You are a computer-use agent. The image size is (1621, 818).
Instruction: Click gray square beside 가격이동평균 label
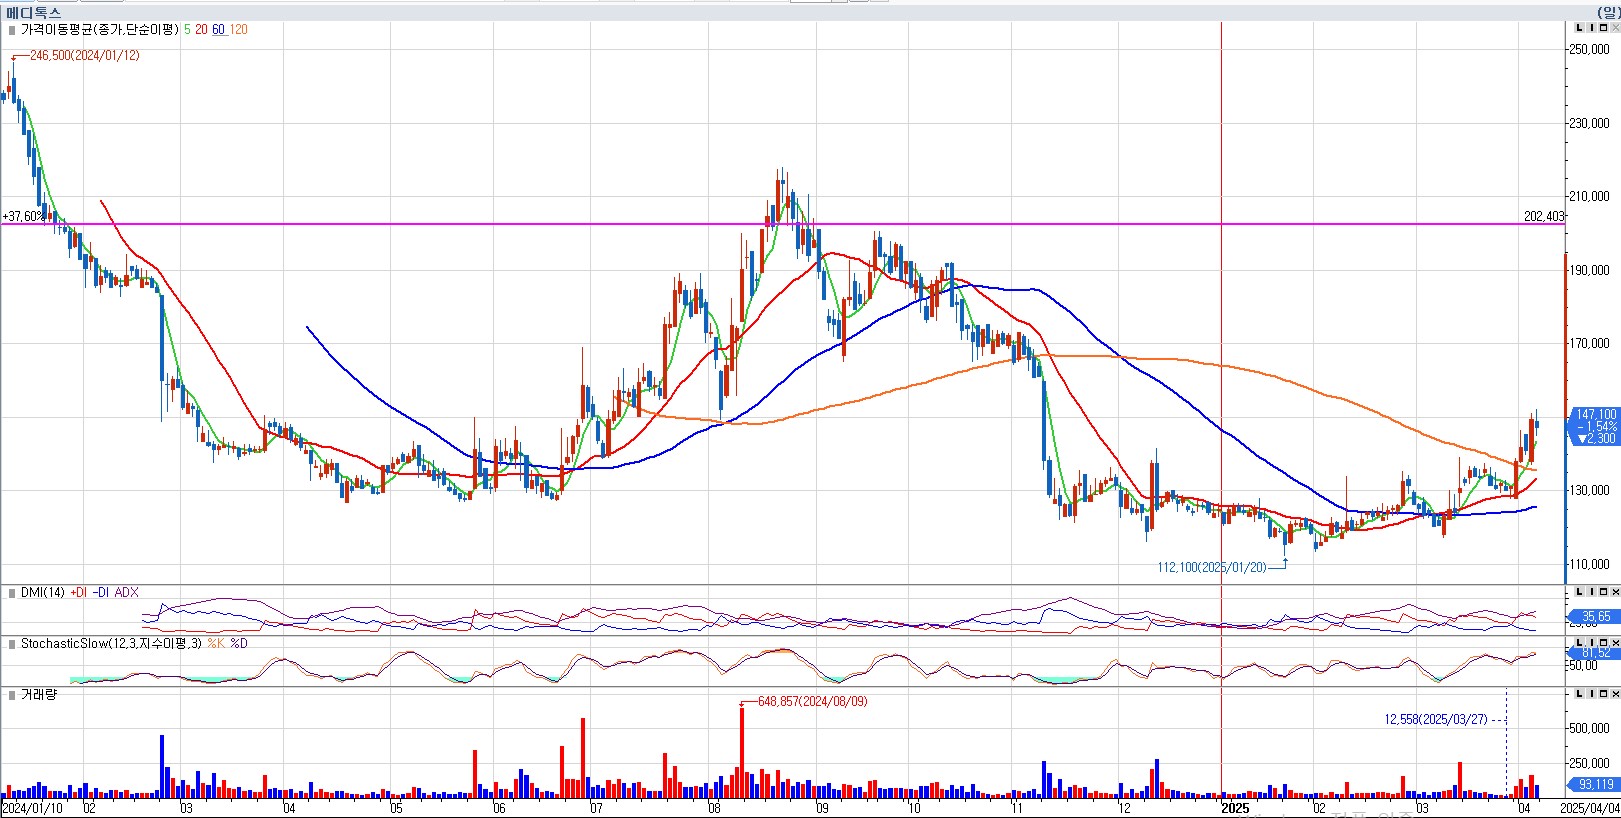coord(12,30)
